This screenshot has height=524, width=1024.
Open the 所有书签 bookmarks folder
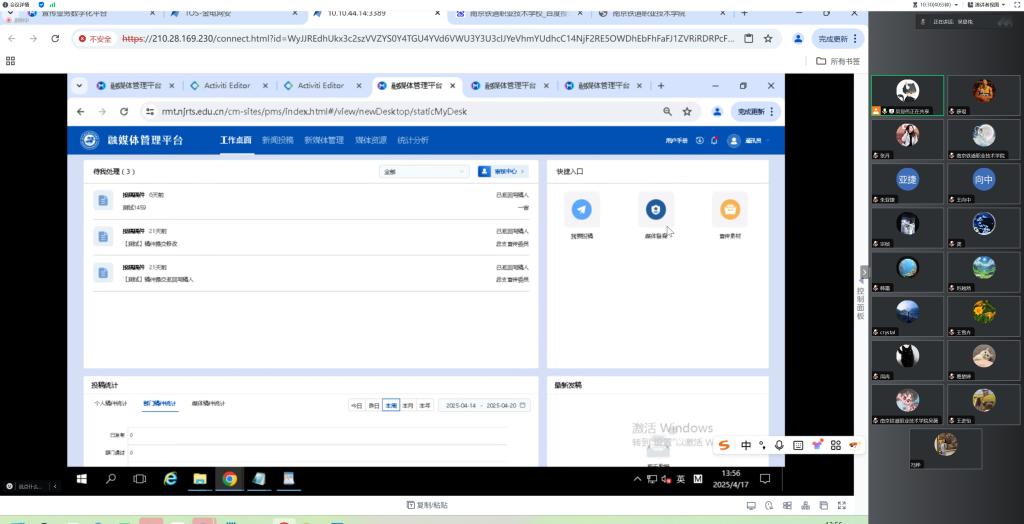coord(839,61)
